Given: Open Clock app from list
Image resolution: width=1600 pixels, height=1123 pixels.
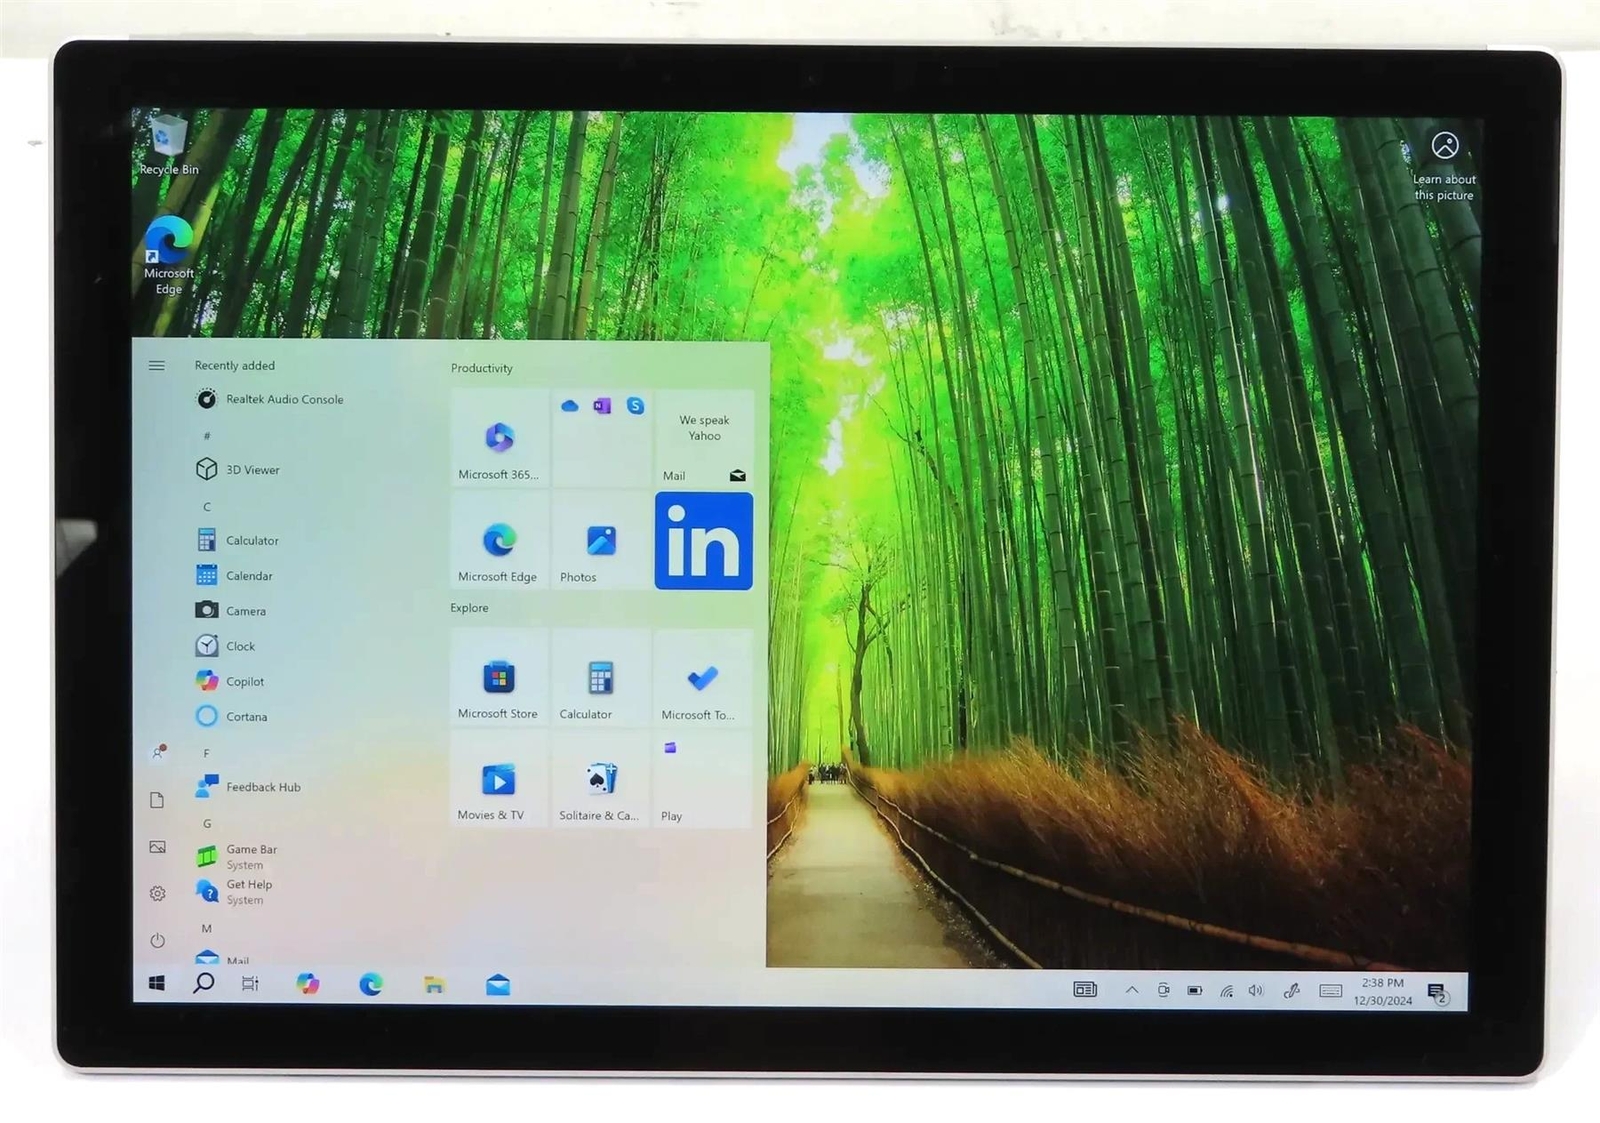Looking at the screenshot, I should coord(226,646).
